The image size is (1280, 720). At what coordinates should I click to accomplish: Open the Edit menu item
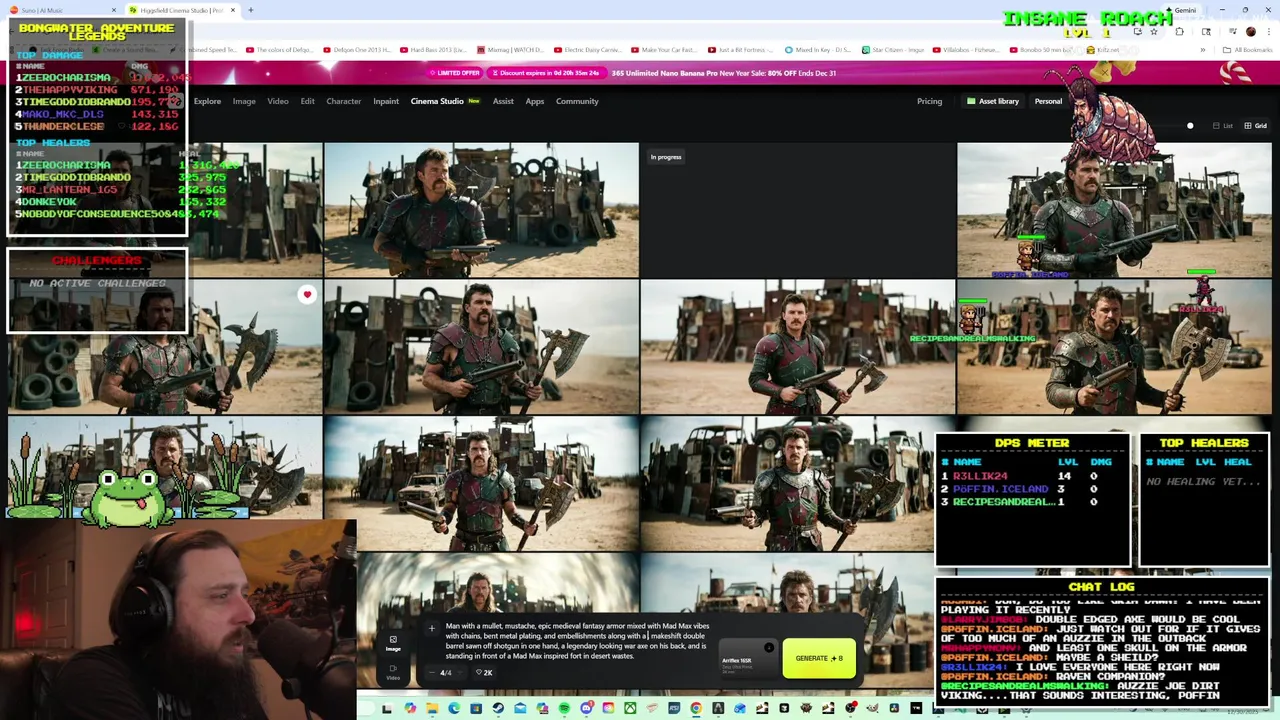pos(307,101)
